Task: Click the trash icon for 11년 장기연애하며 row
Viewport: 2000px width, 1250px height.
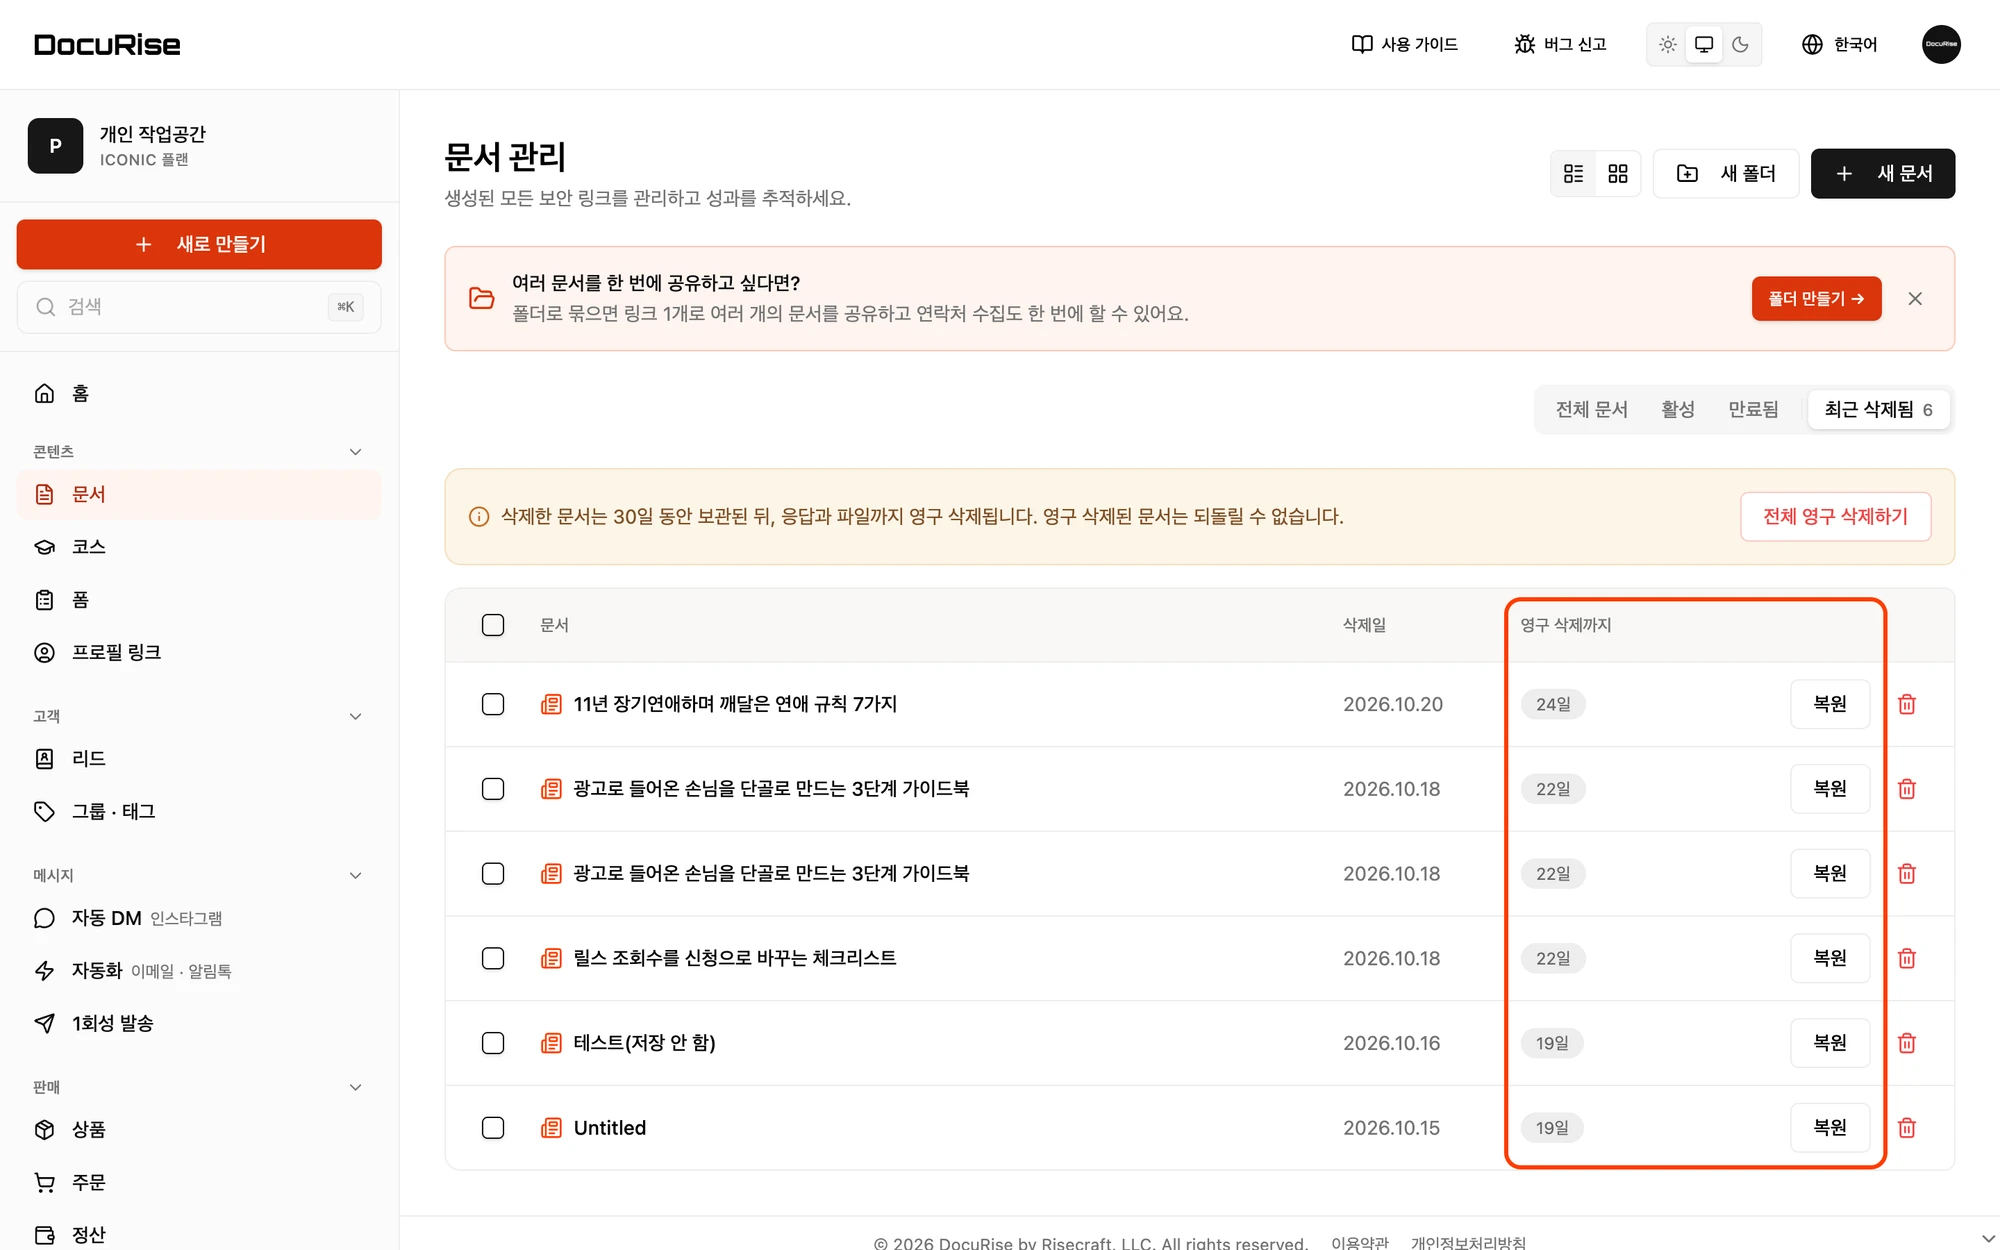Action: coord(1907,704)
